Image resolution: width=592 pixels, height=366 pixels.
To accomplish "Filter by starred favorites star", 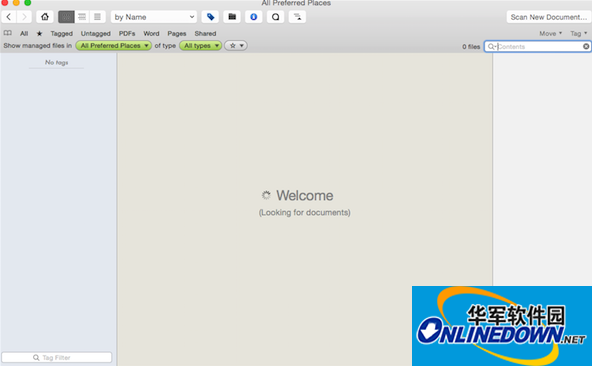I will click(x=39, y=34).
